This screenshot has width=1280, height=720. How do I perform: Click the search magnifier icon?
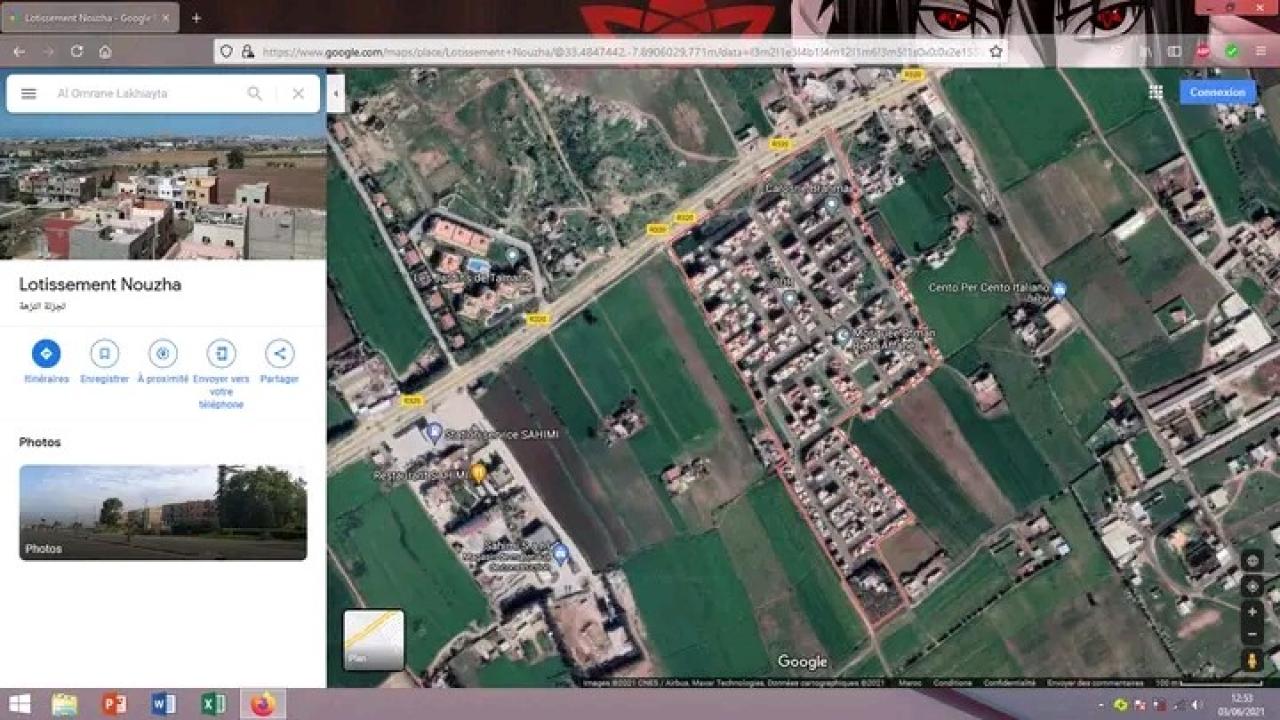255,93
